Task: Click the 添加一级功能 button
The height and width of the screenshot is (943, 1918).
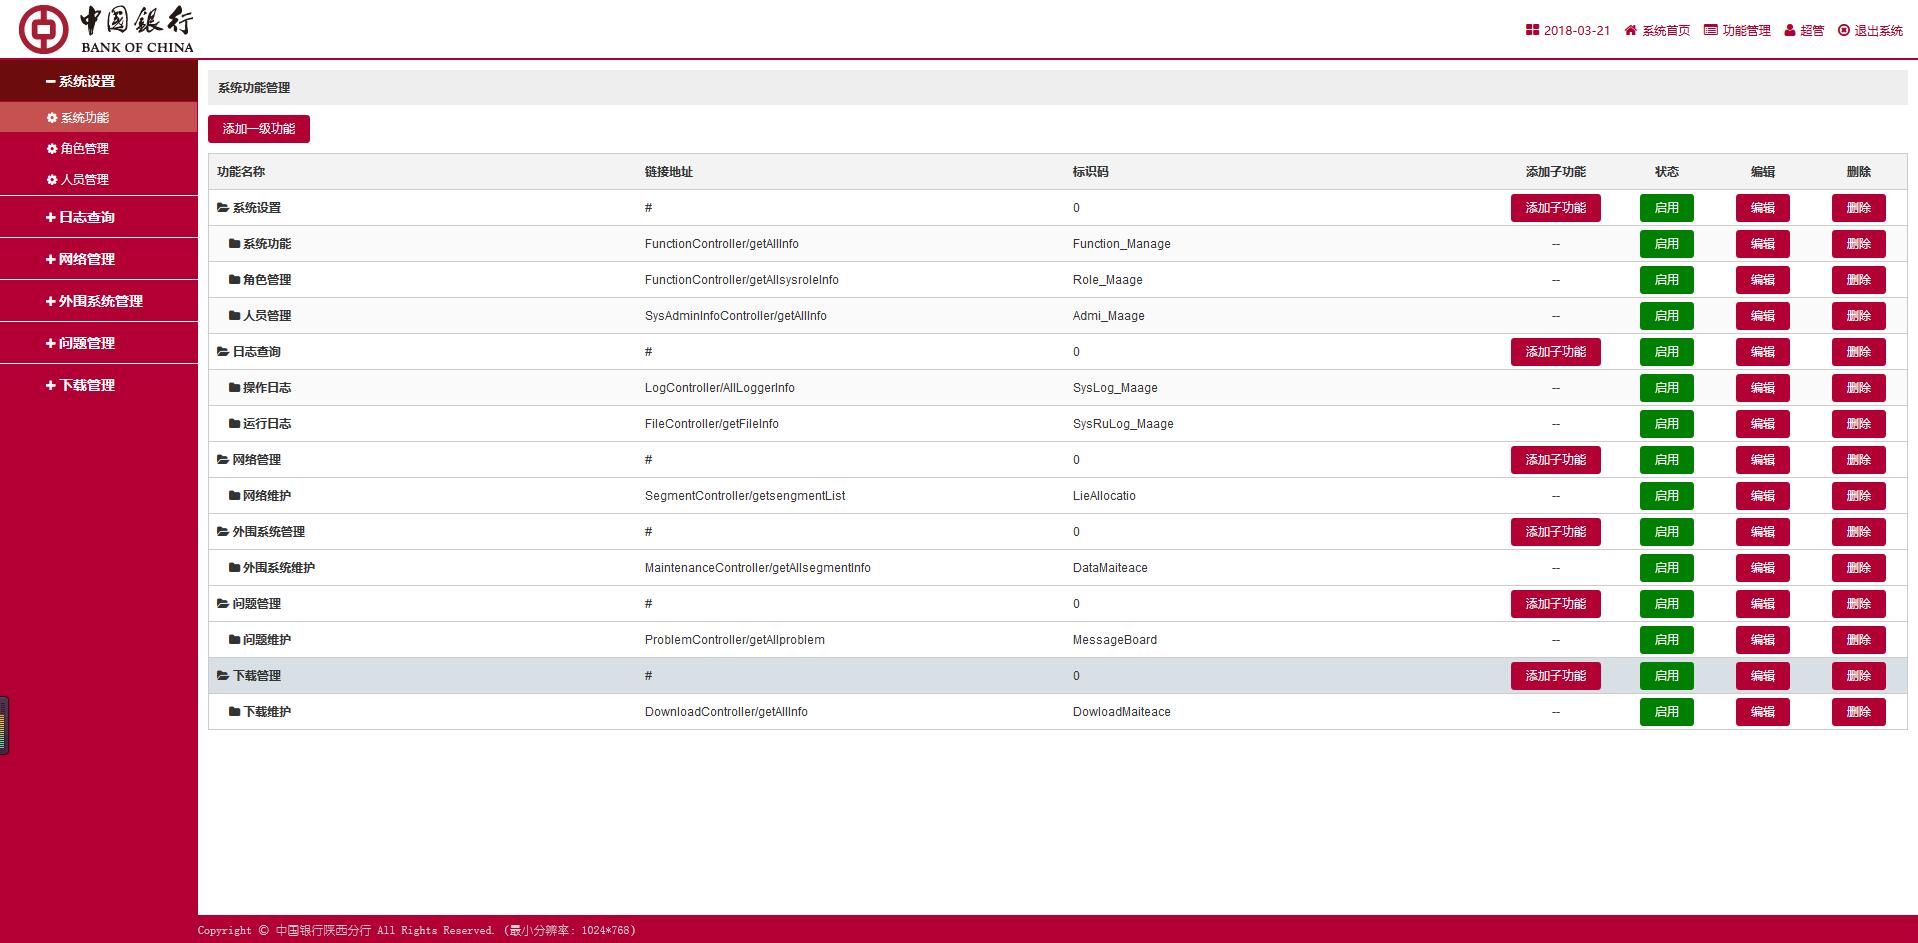Action: pyautogui.click(x=259, y=129)
